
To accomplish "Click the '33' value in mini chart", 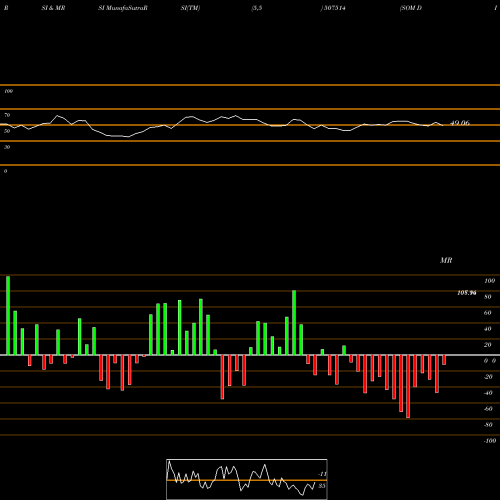I will point(322,486).
